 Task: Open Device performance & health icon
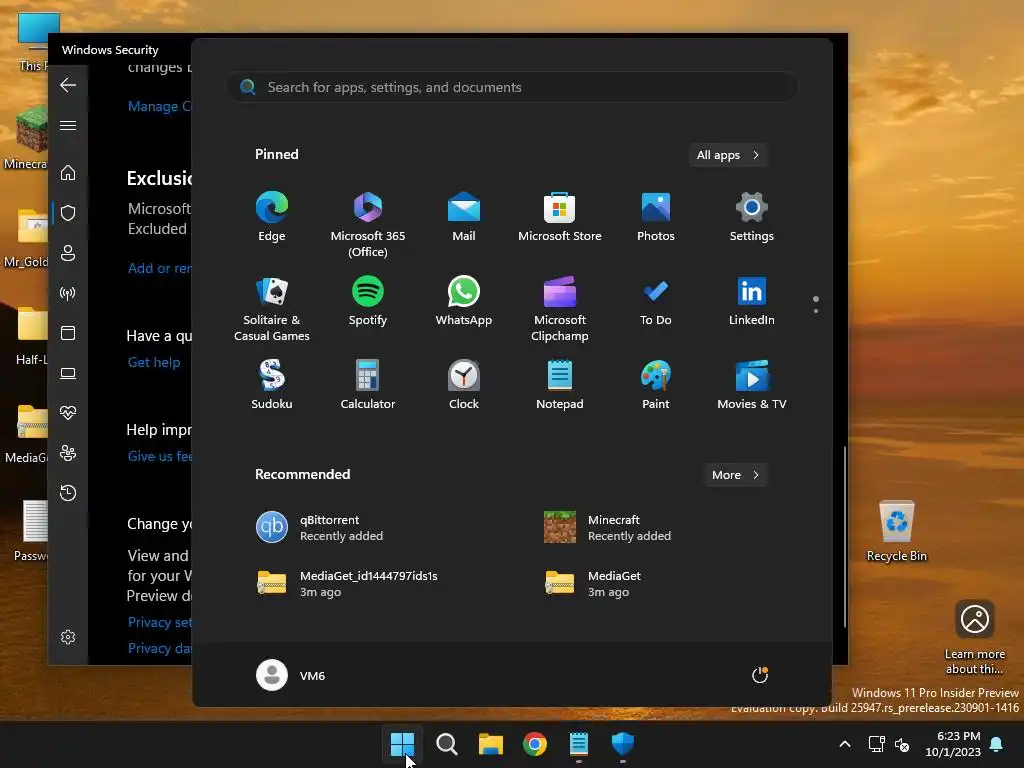click(68, 413)
